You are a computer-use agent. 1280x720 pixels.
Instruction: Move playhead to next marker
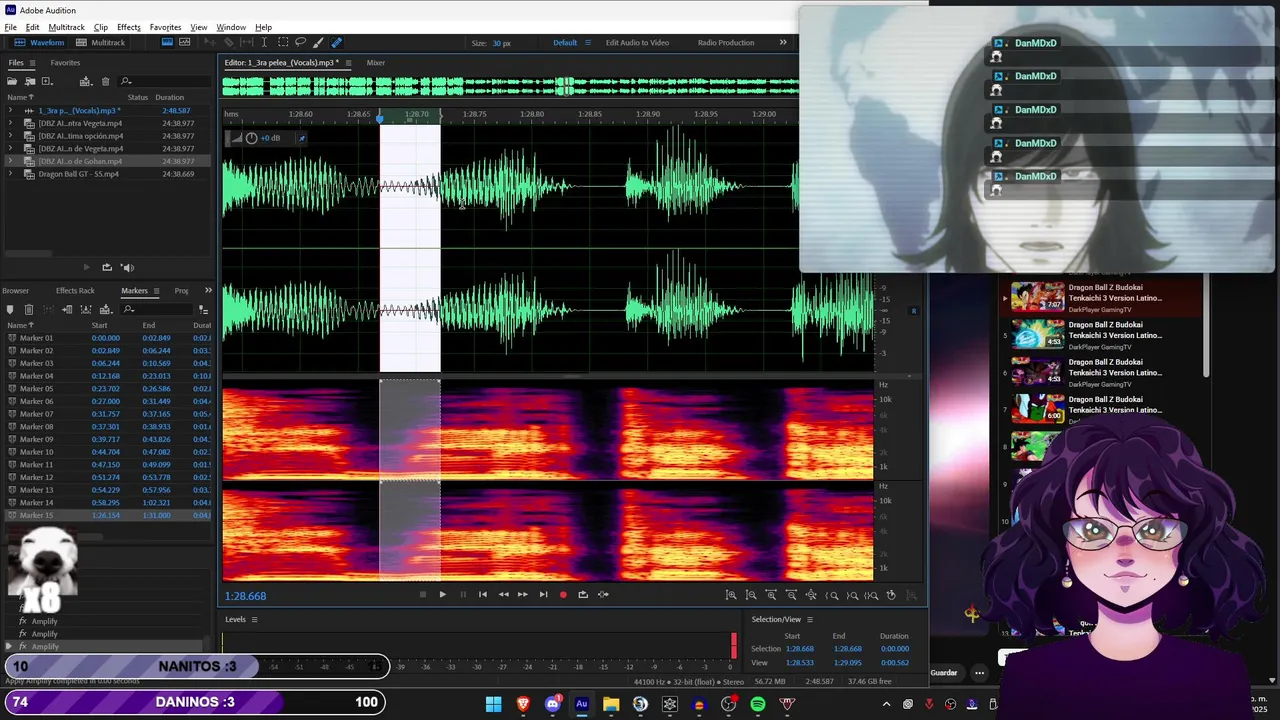[543, 594]
